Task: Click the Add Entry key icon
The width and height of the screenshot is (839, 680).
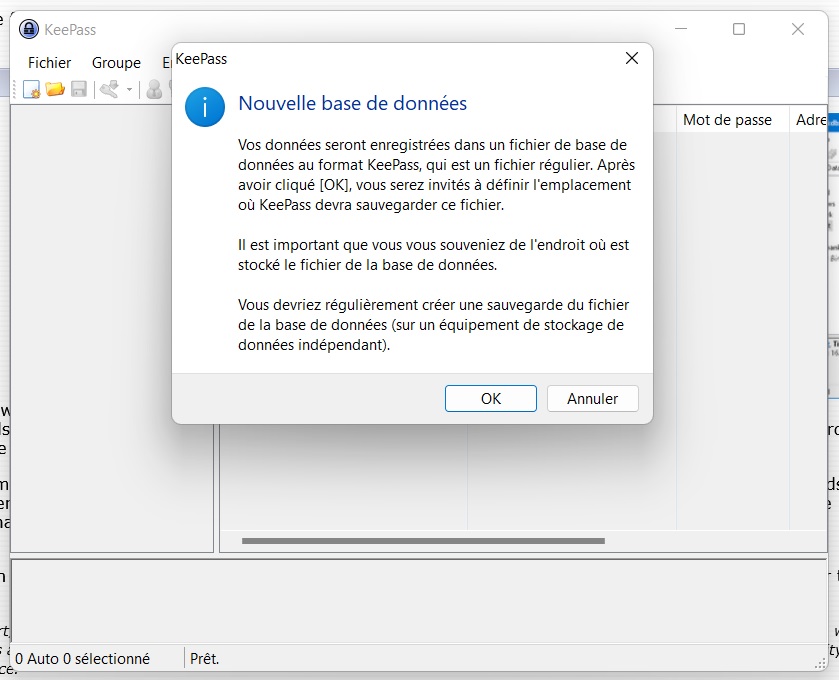Action: click(109, 90)
